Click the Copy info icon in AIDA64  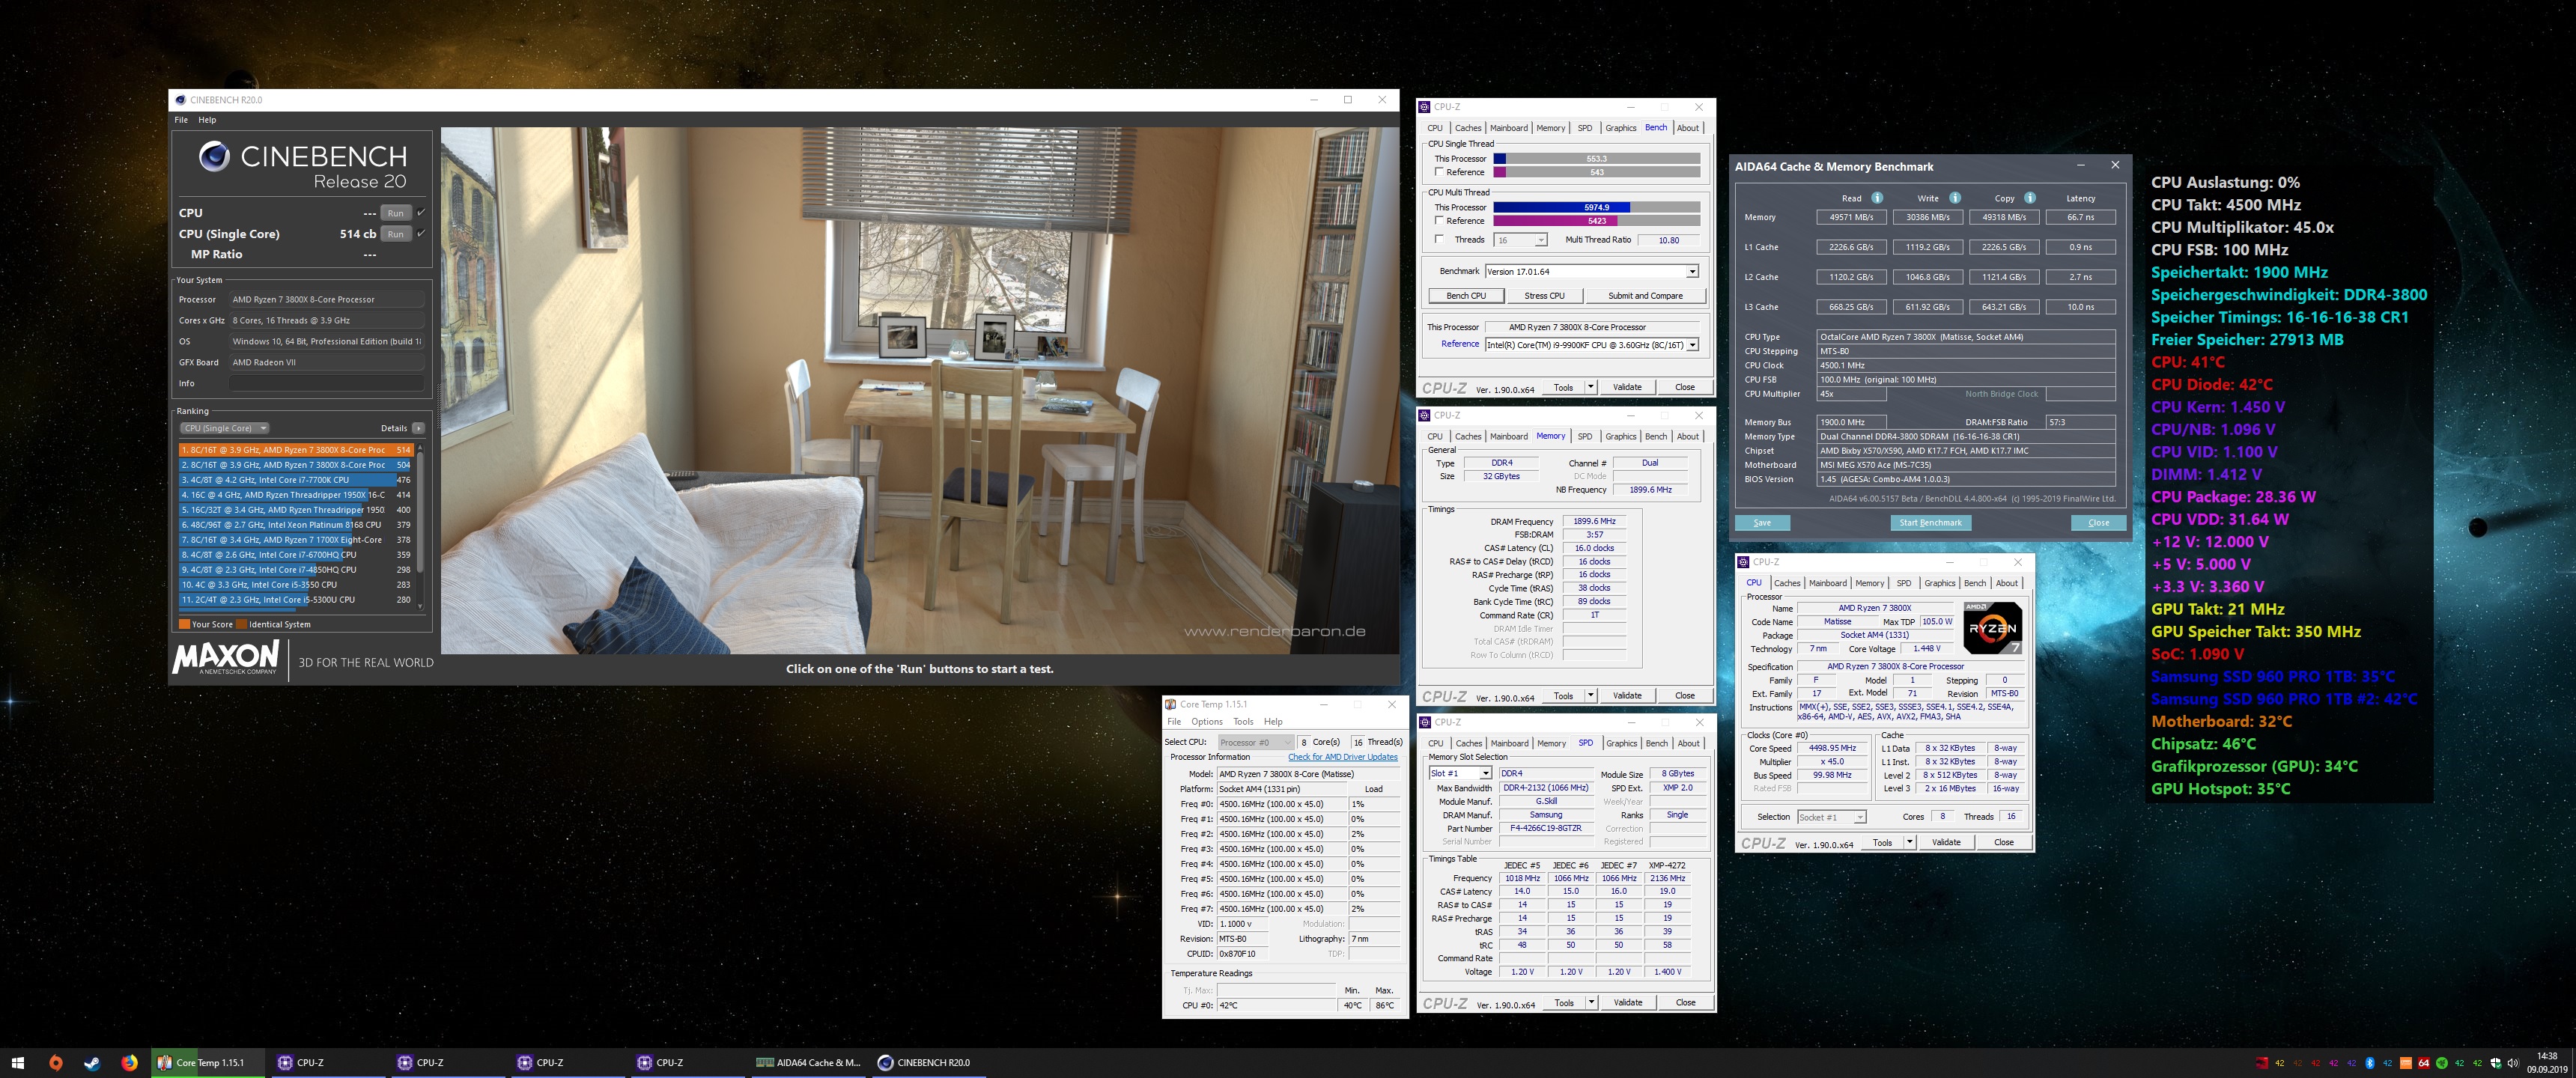tap(2030, 198)
